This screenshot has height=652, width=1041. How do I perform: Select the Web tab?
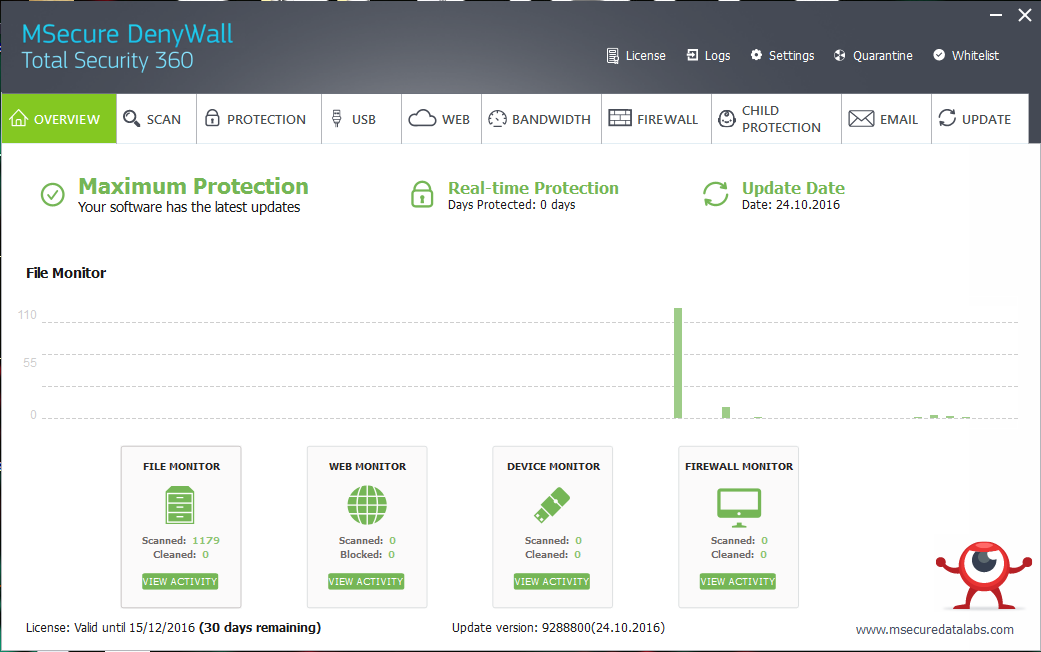441,119
